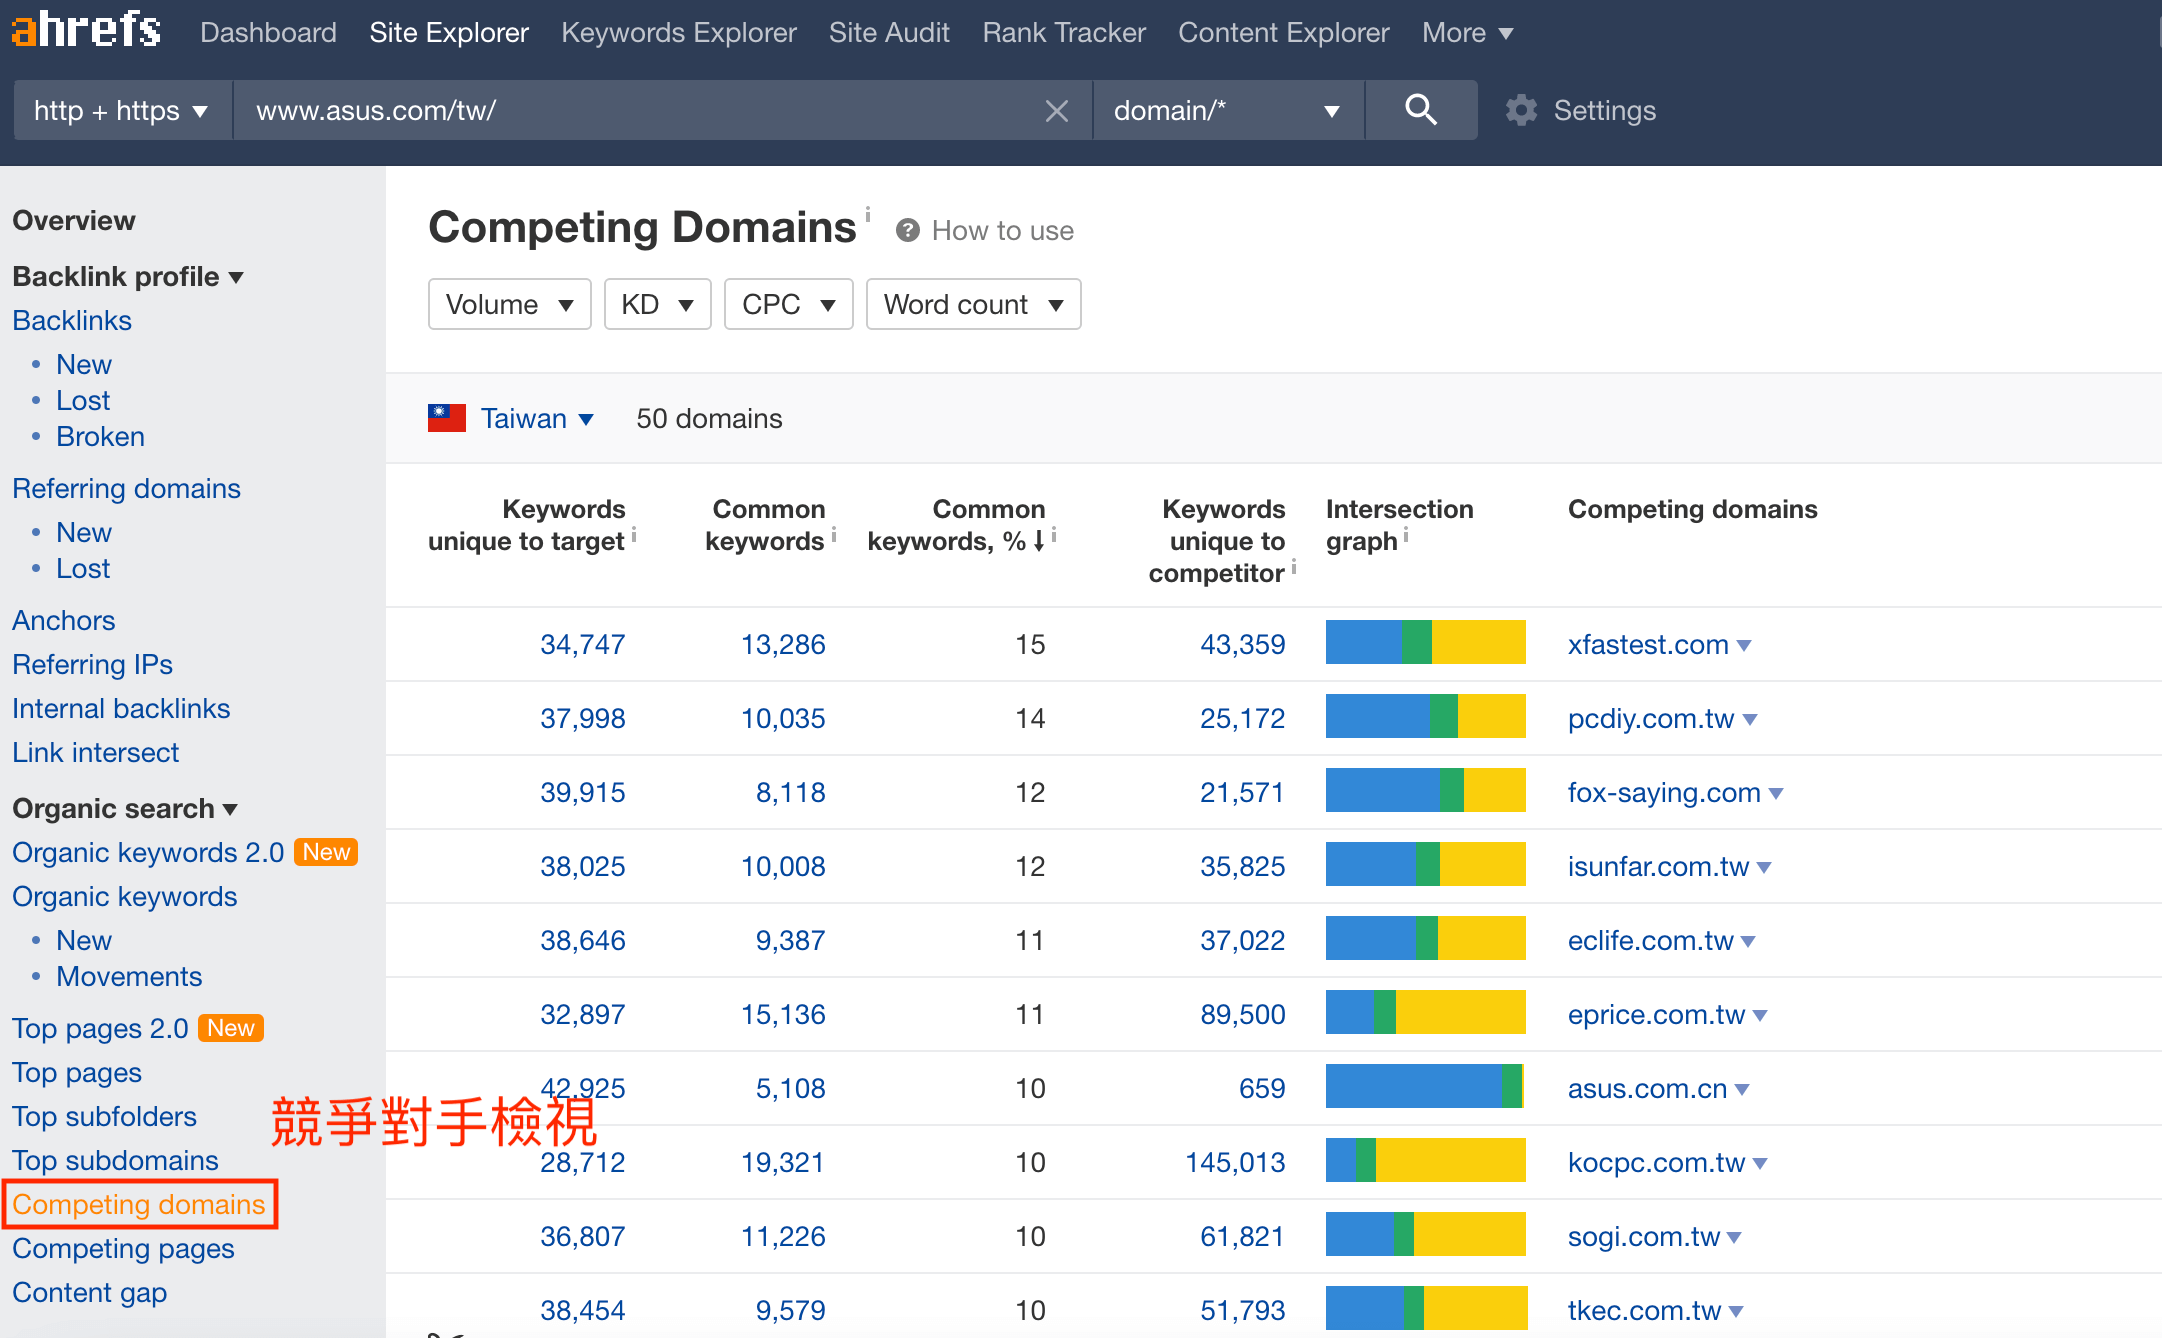This screenshot has height=1338, width=2162.
Task: Open the Volume filter dropdown
Action: coord(509,304)
